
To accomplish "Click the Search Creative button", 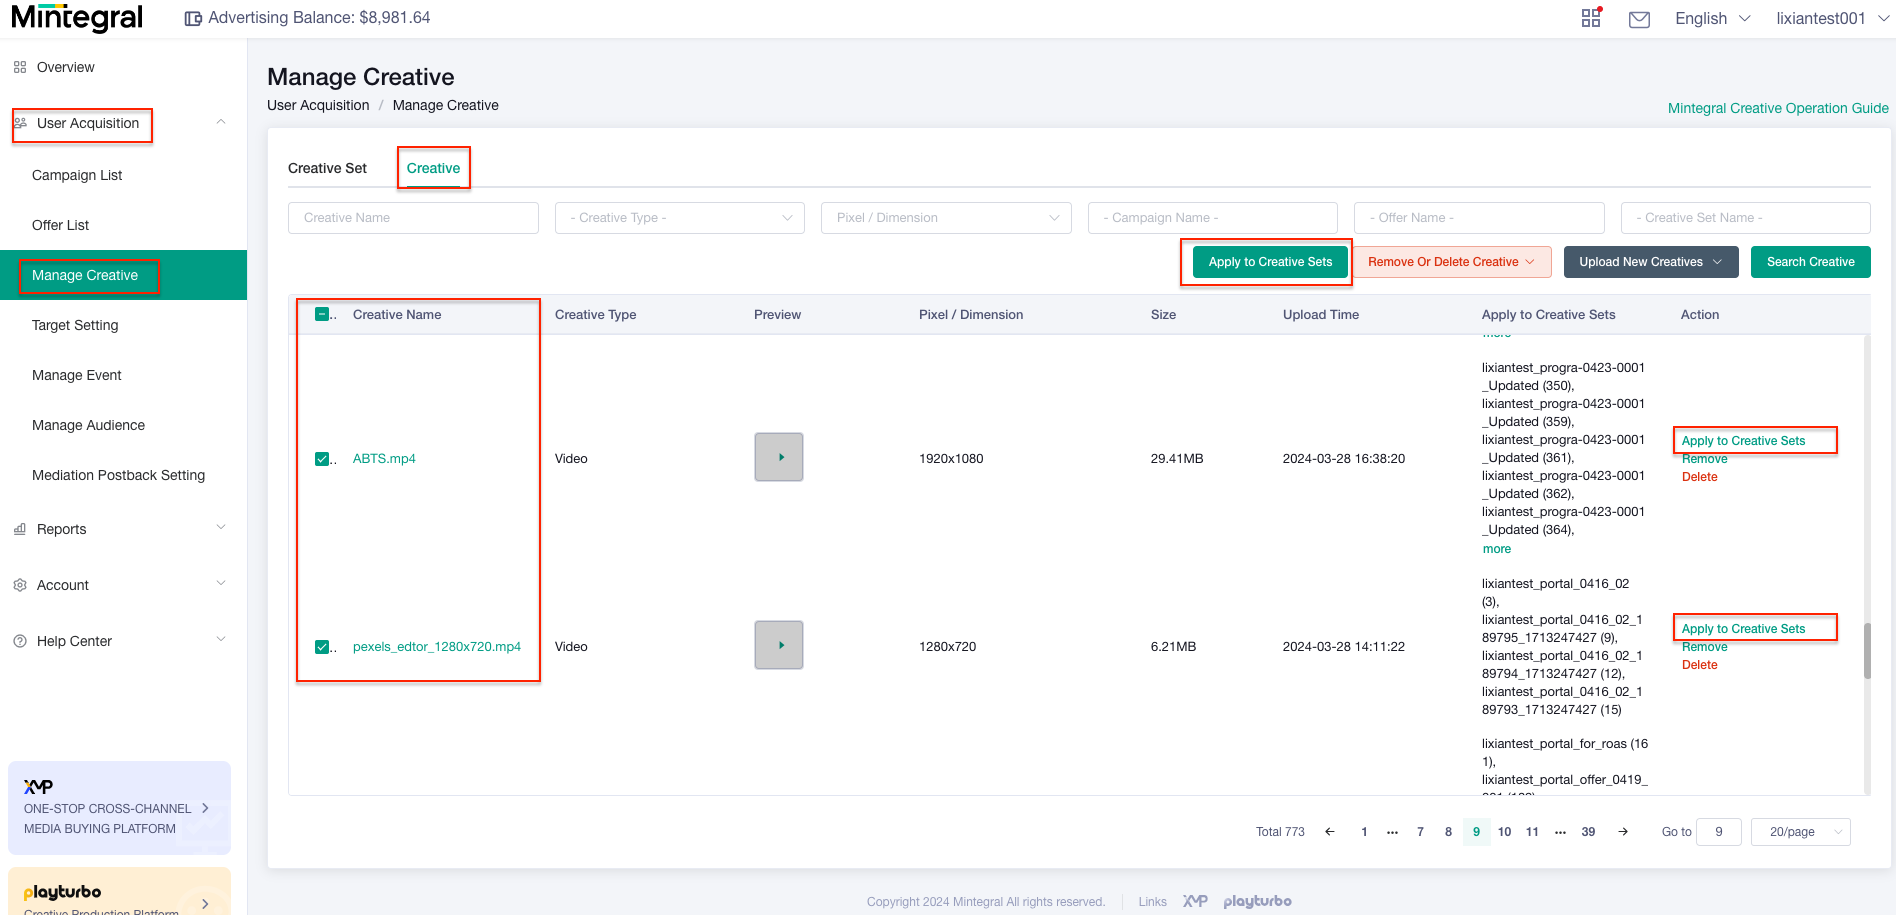I will [1810, 262].
